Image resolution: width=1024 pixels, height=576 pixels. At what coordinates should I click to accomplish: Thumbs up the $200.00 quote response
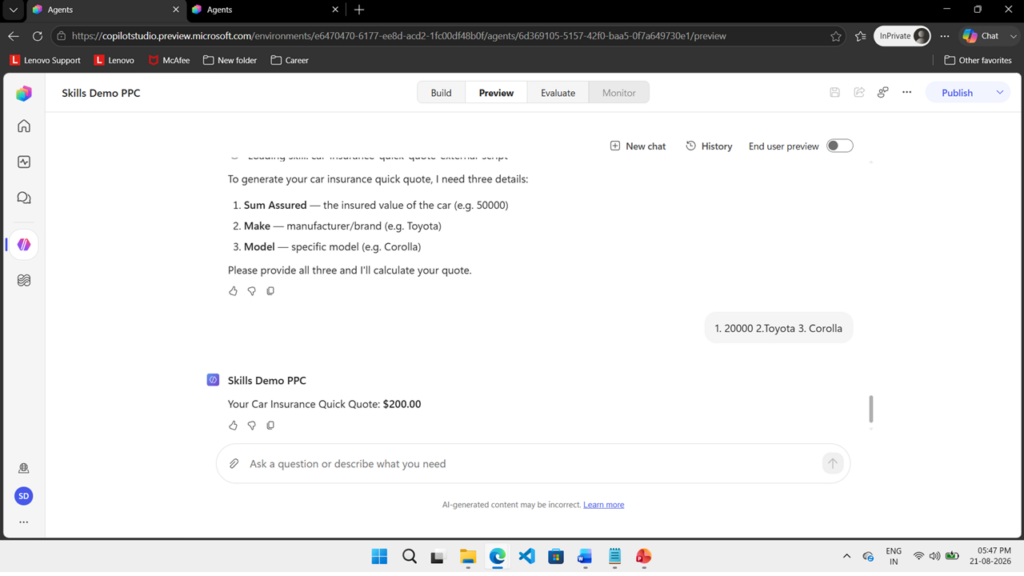(x=233, y=426)
